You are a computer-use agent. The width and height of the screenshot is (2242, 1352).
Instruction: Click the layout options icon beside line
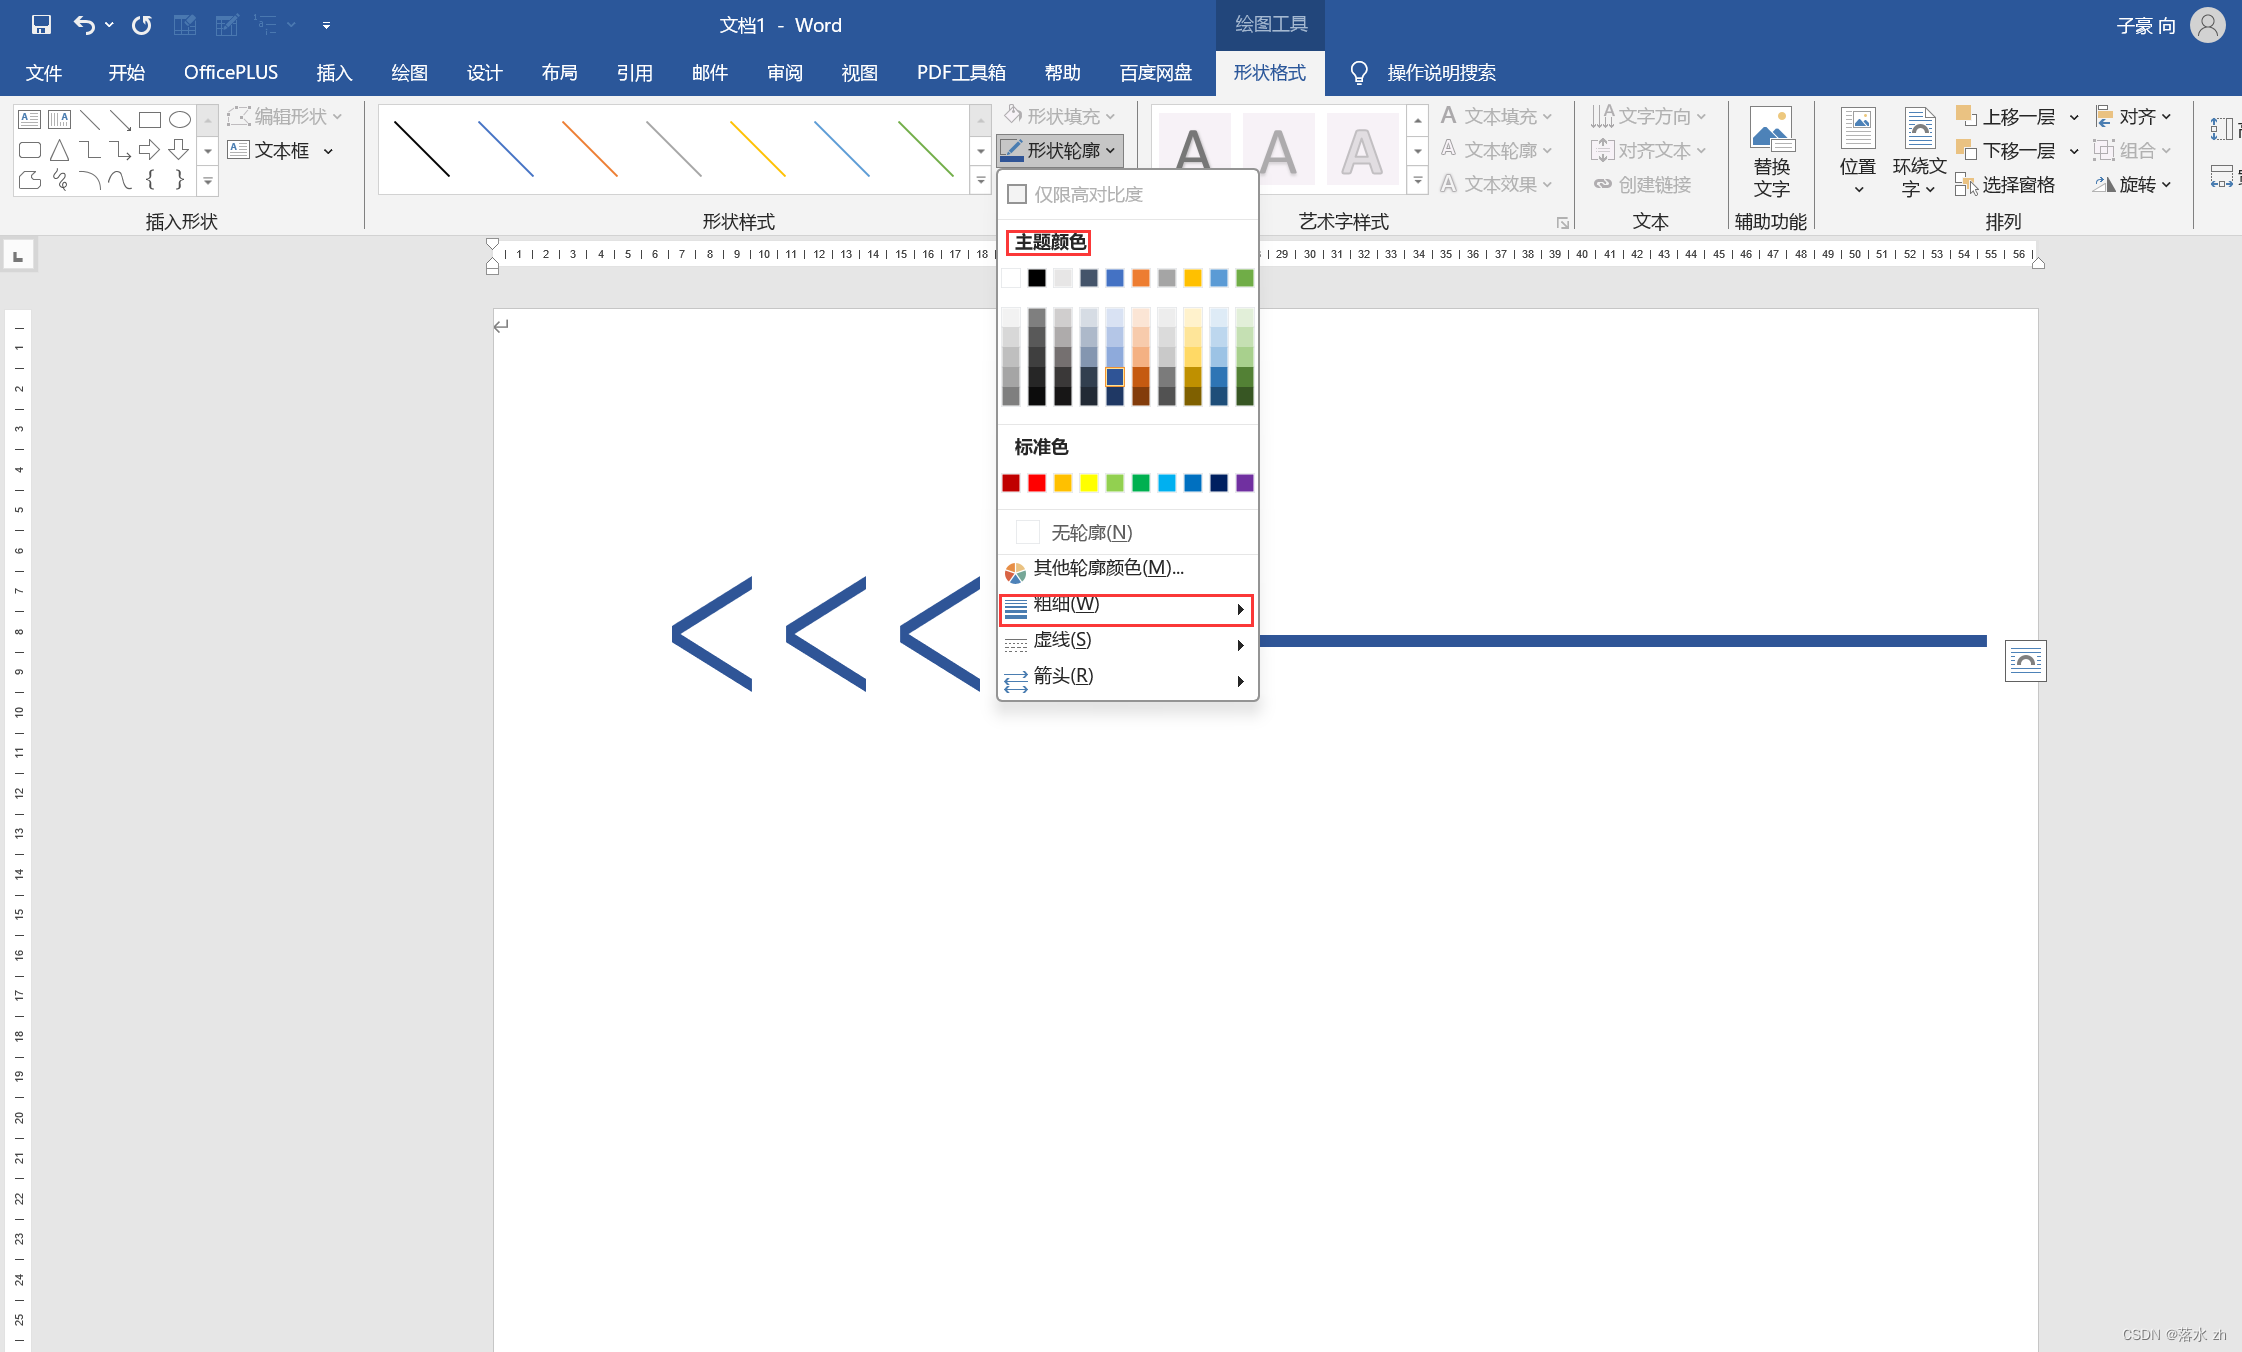tap(2025, 661)
